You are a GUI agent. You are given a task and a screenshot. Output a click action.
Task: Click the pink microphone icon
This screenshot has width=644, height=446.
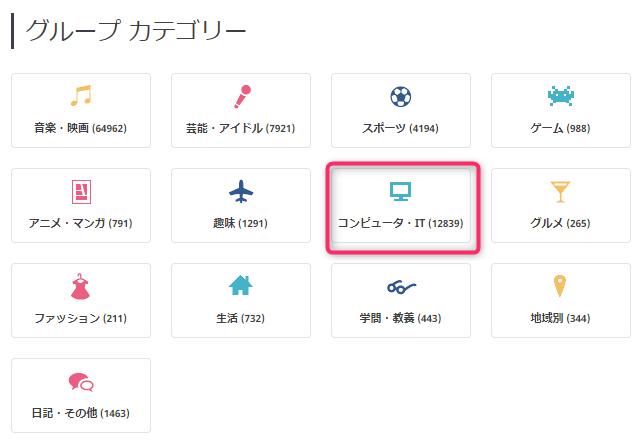coord(242,97)
